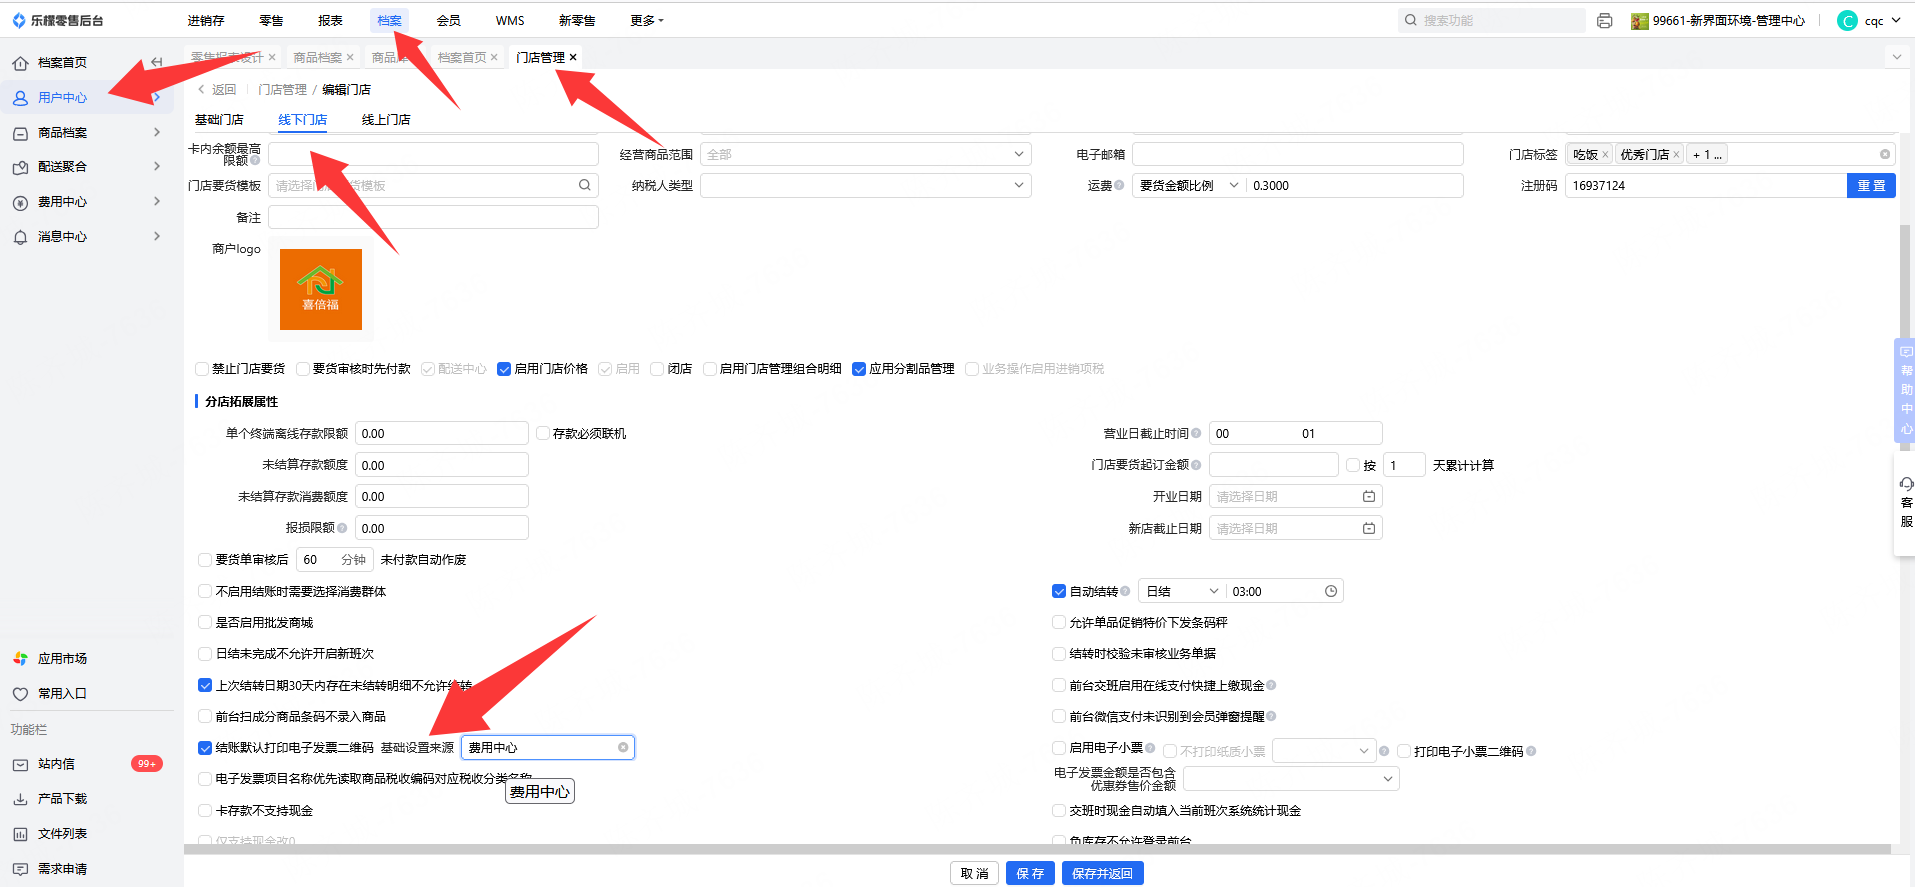
Task: Open 纳税人类型 dropdown
Action: (865, 185)
